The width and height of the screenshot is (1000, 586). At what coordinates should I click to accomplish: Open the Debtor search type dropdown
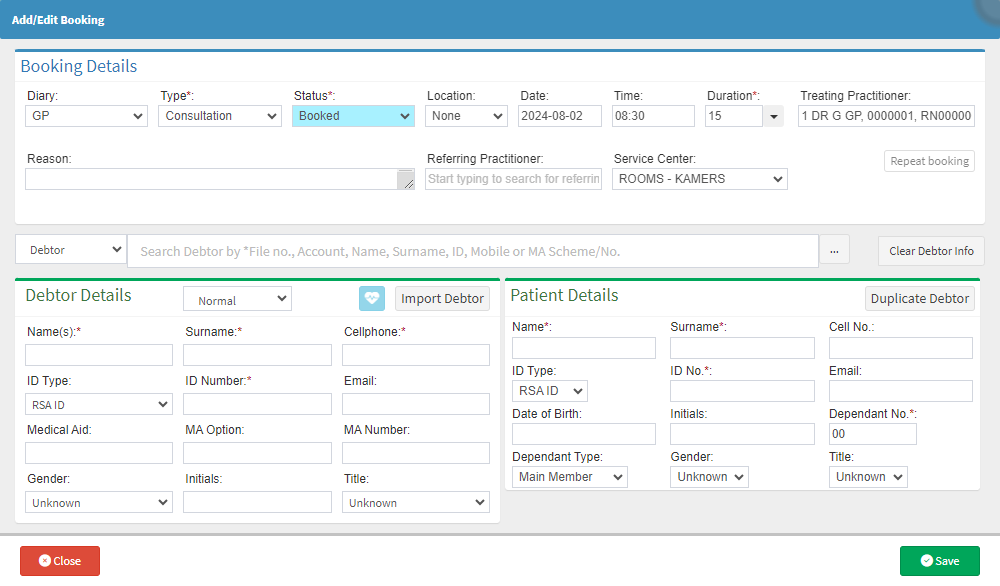70,250
